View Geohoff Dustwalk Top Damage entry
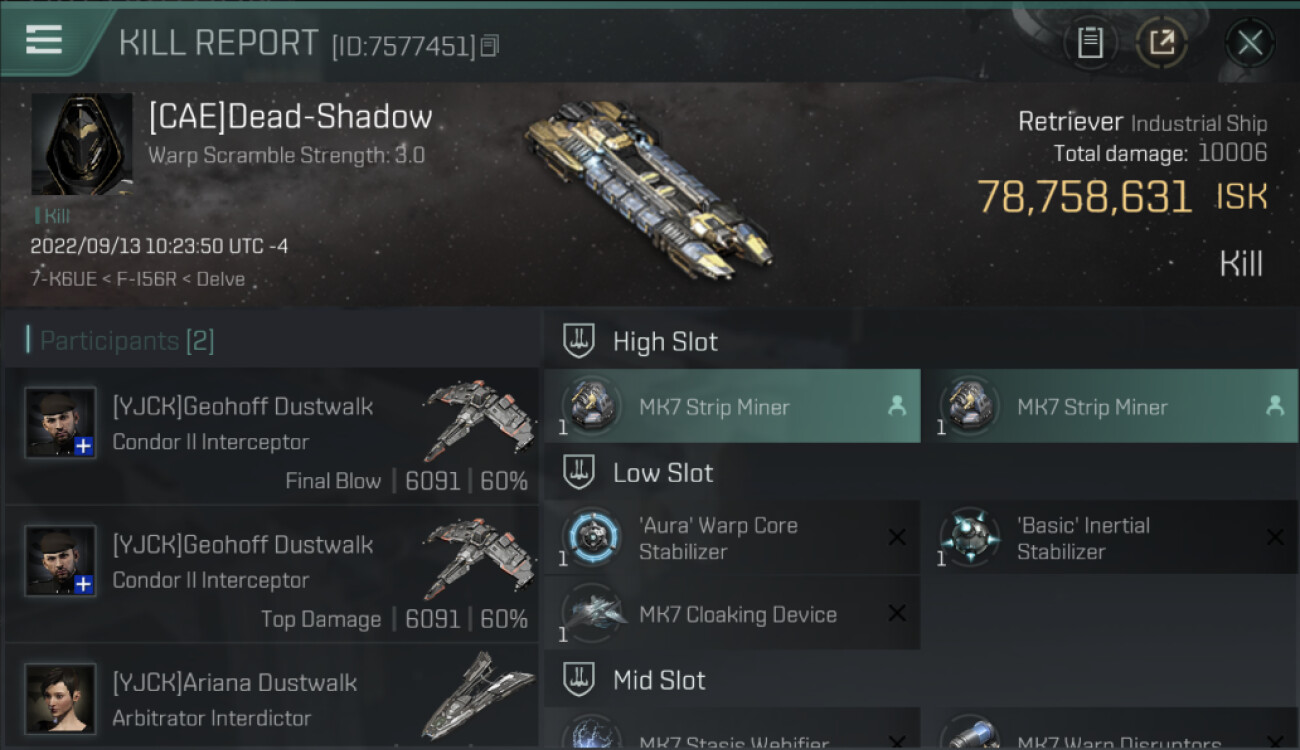 pyautogui.click(x=271, y=574)
